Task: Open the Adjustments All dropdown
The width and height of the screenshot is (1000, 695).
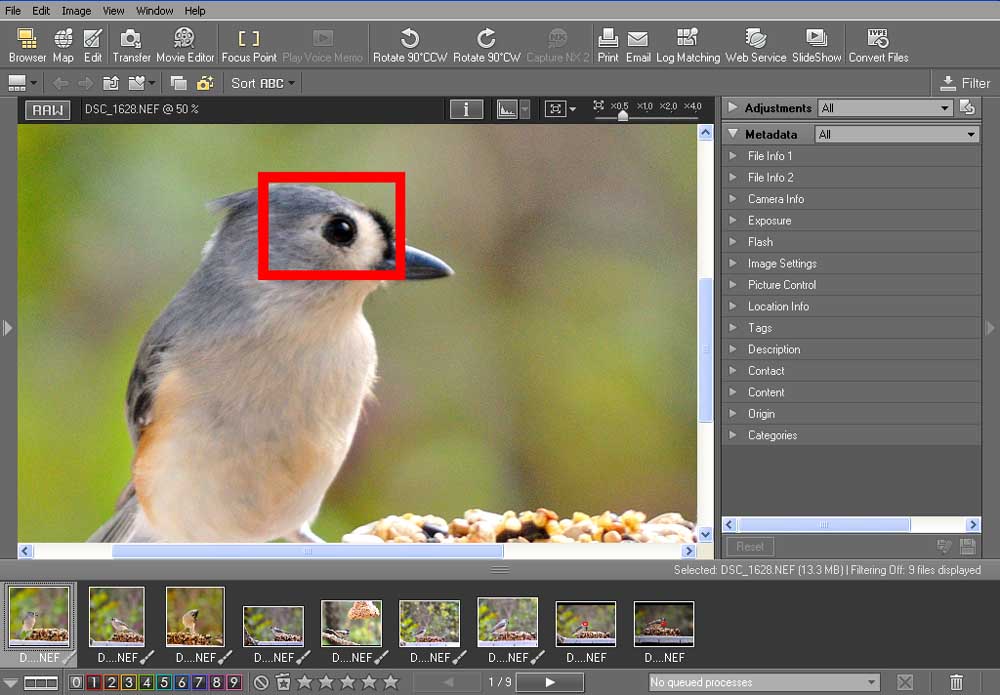Action: click(x=884, y=108)
